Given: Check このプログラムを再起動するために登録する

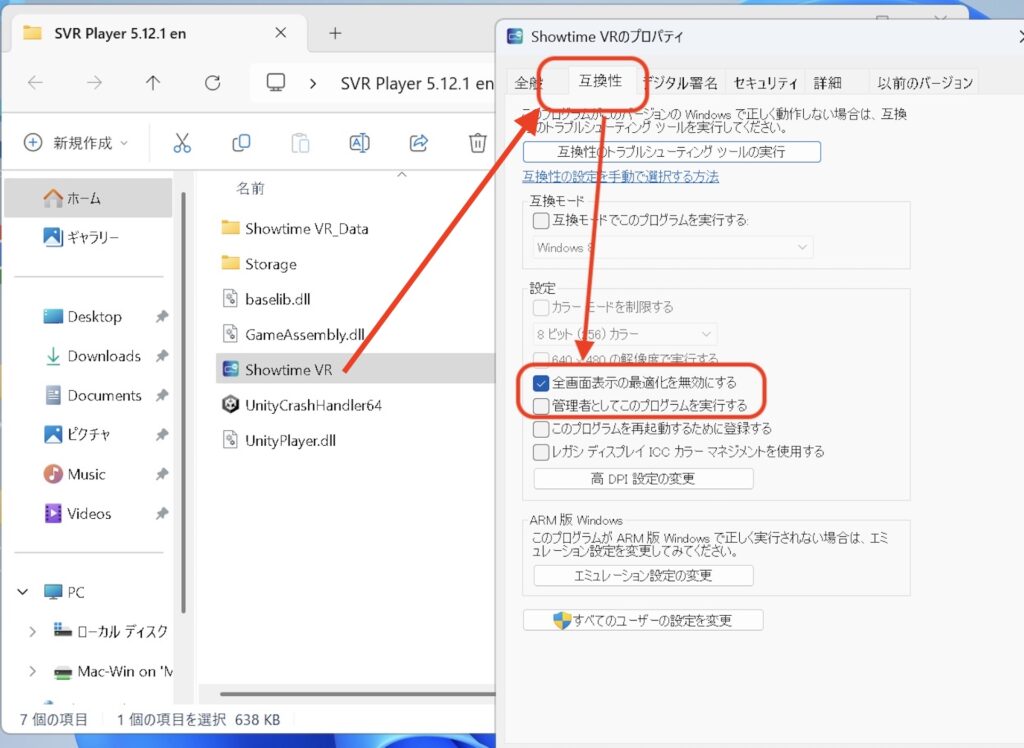Looking at the screenshot, I should pos(541,429).
